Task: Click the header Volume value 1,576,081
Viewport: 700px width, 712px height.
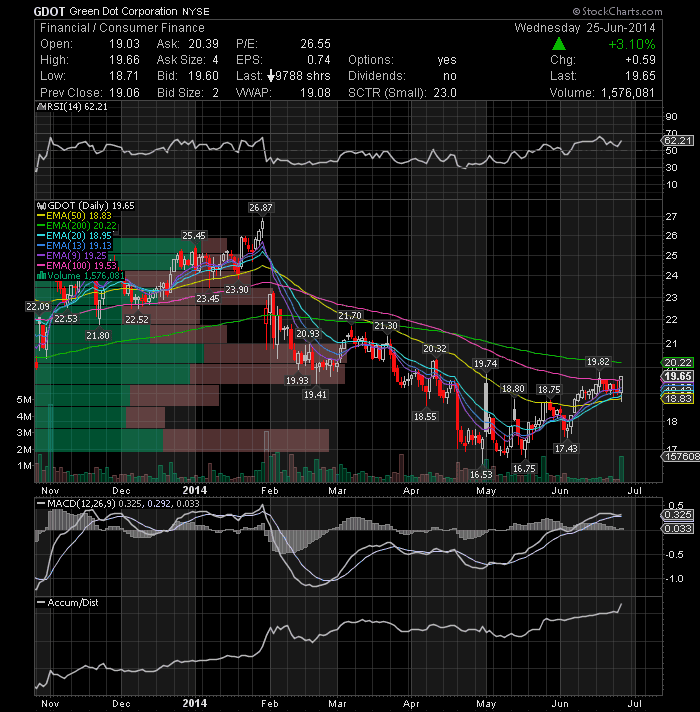Action: point(628,93)
